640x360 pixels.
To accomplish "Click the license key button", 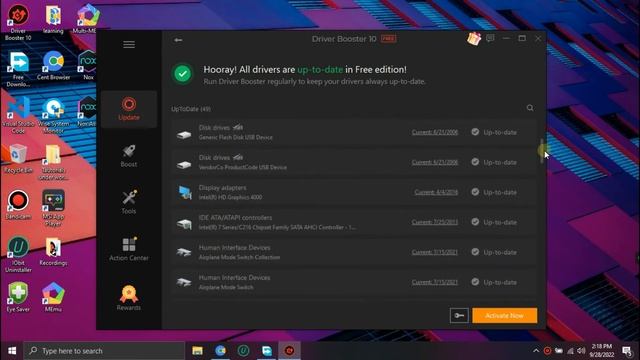I will (459, 316).
